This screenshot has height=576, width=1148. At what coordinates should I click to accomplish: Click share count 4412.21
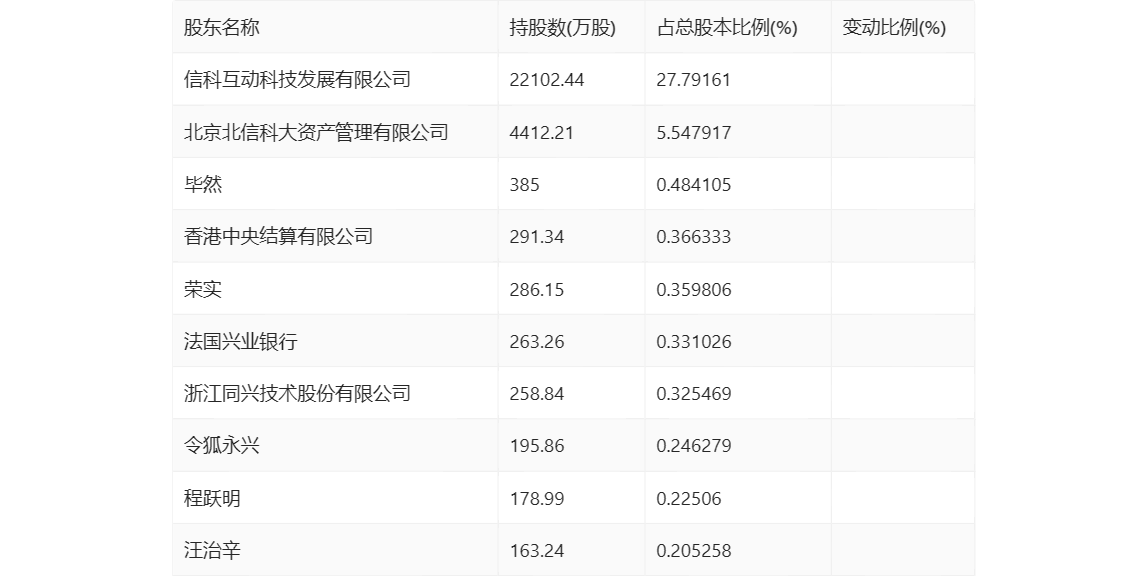(x=542, y=132)
